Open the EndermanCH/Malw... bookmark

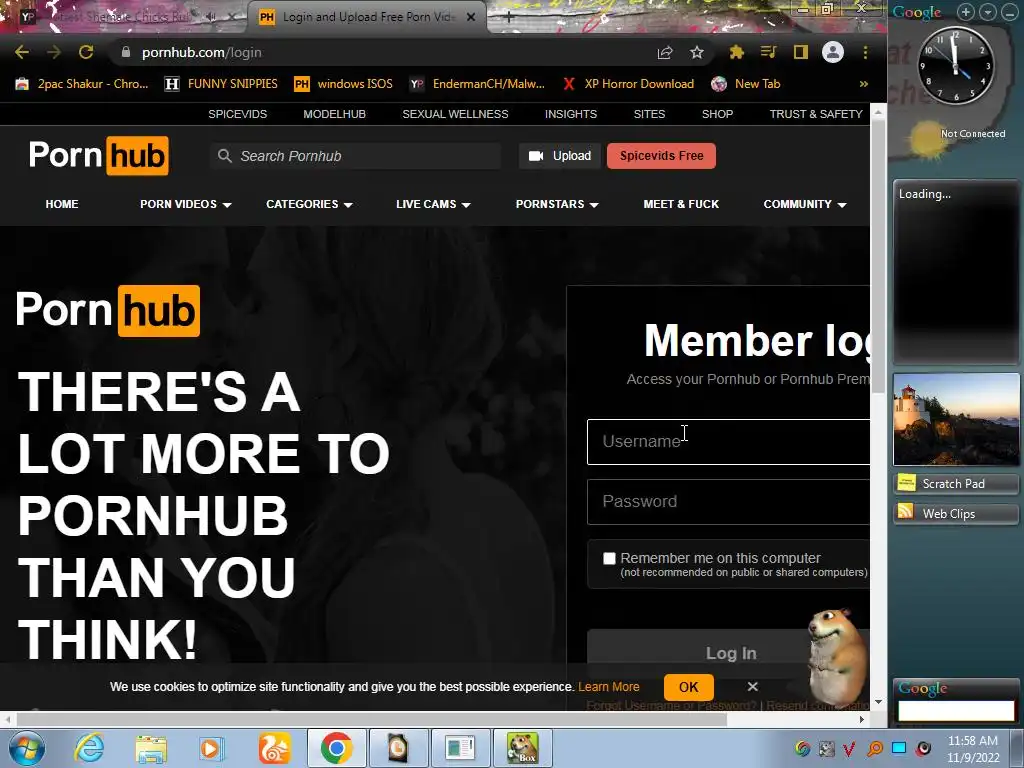[477, 84]
